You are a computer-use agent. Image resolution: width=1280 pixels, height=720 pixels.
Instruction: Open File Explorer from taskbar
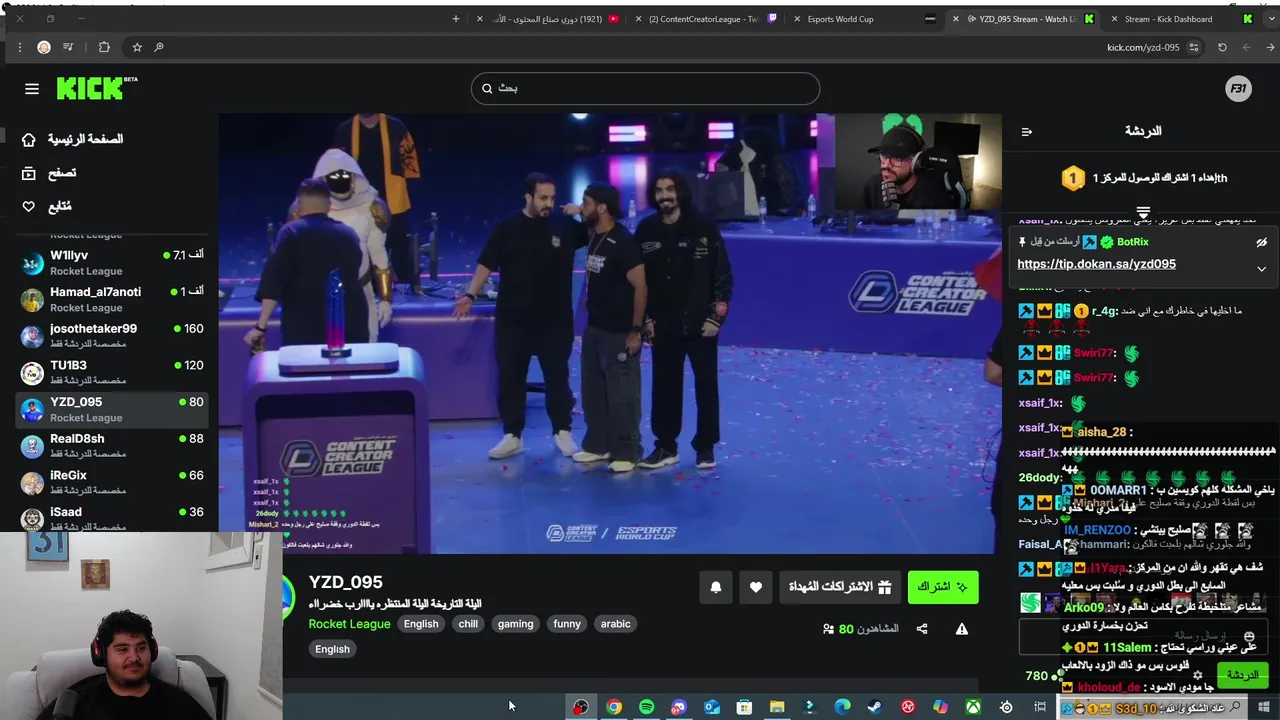tap(777, 707)
